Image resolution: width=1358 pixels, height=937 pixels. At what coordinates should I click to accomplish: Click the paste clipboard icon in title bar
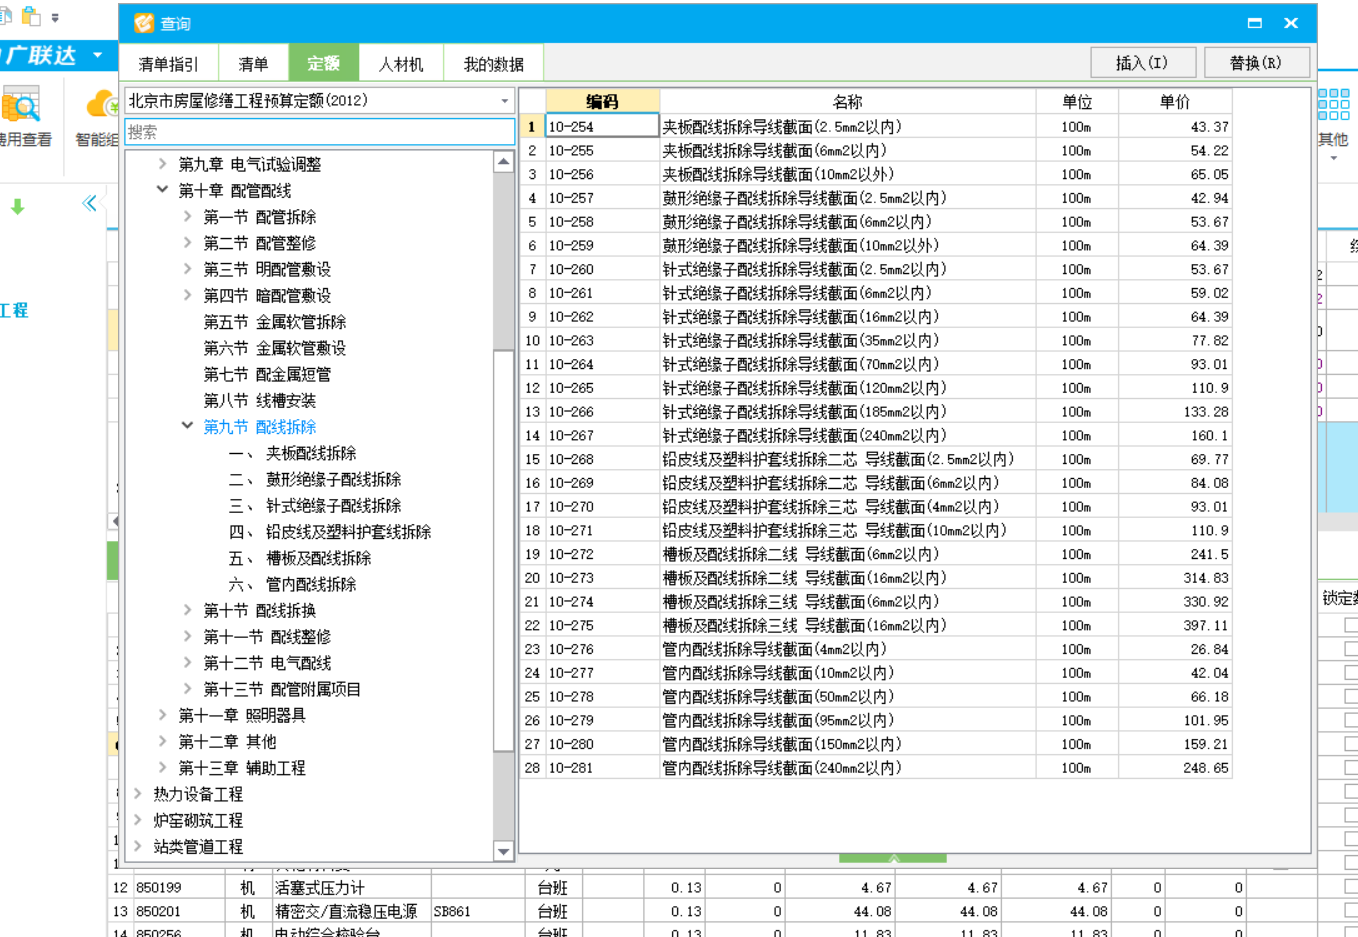32,16
